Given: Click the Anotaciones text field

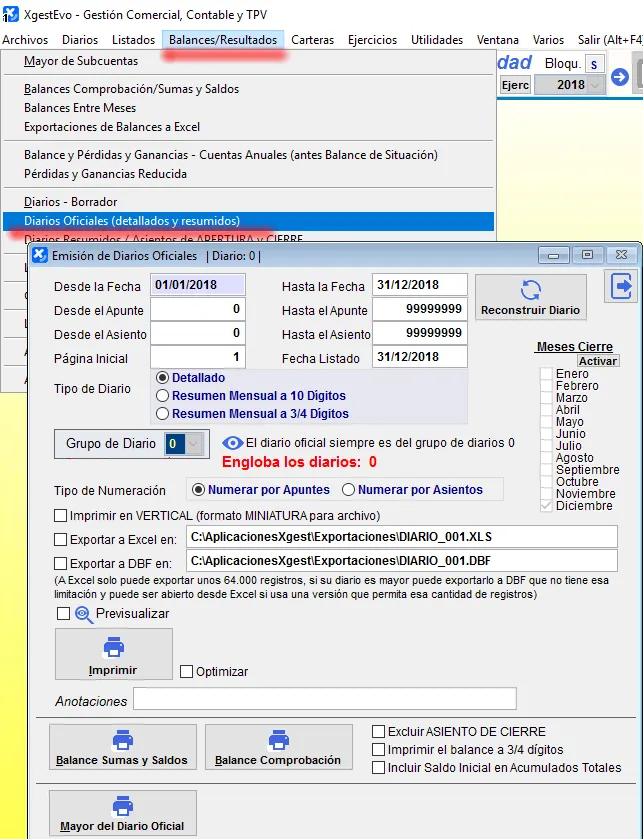Looking at the screenshot, I should (x=325, y=698).
